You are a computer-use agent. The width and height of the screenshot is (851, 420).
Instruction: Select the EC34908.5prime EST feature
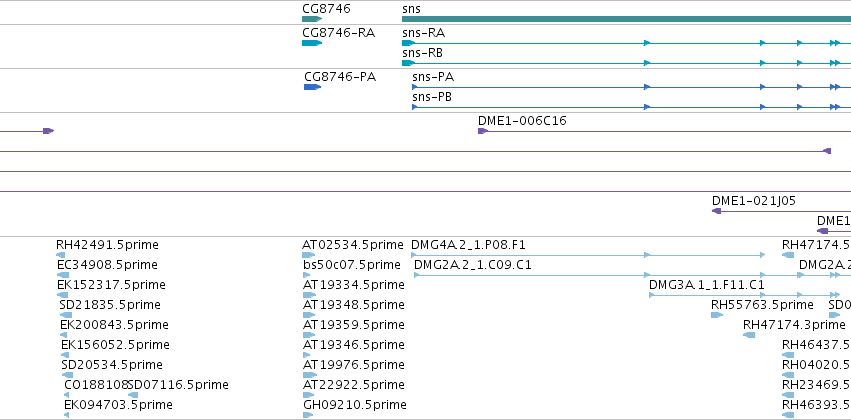(x=62, y=275)
